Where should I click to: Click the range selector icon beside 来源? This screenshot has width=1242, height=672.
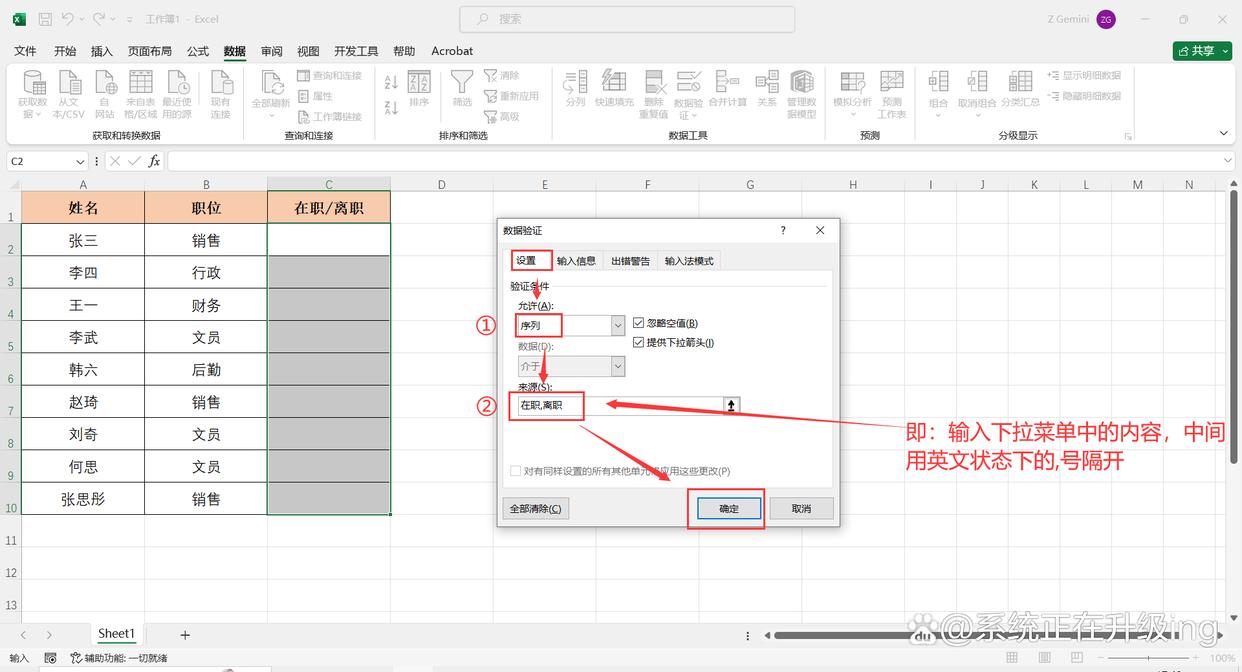731,406
